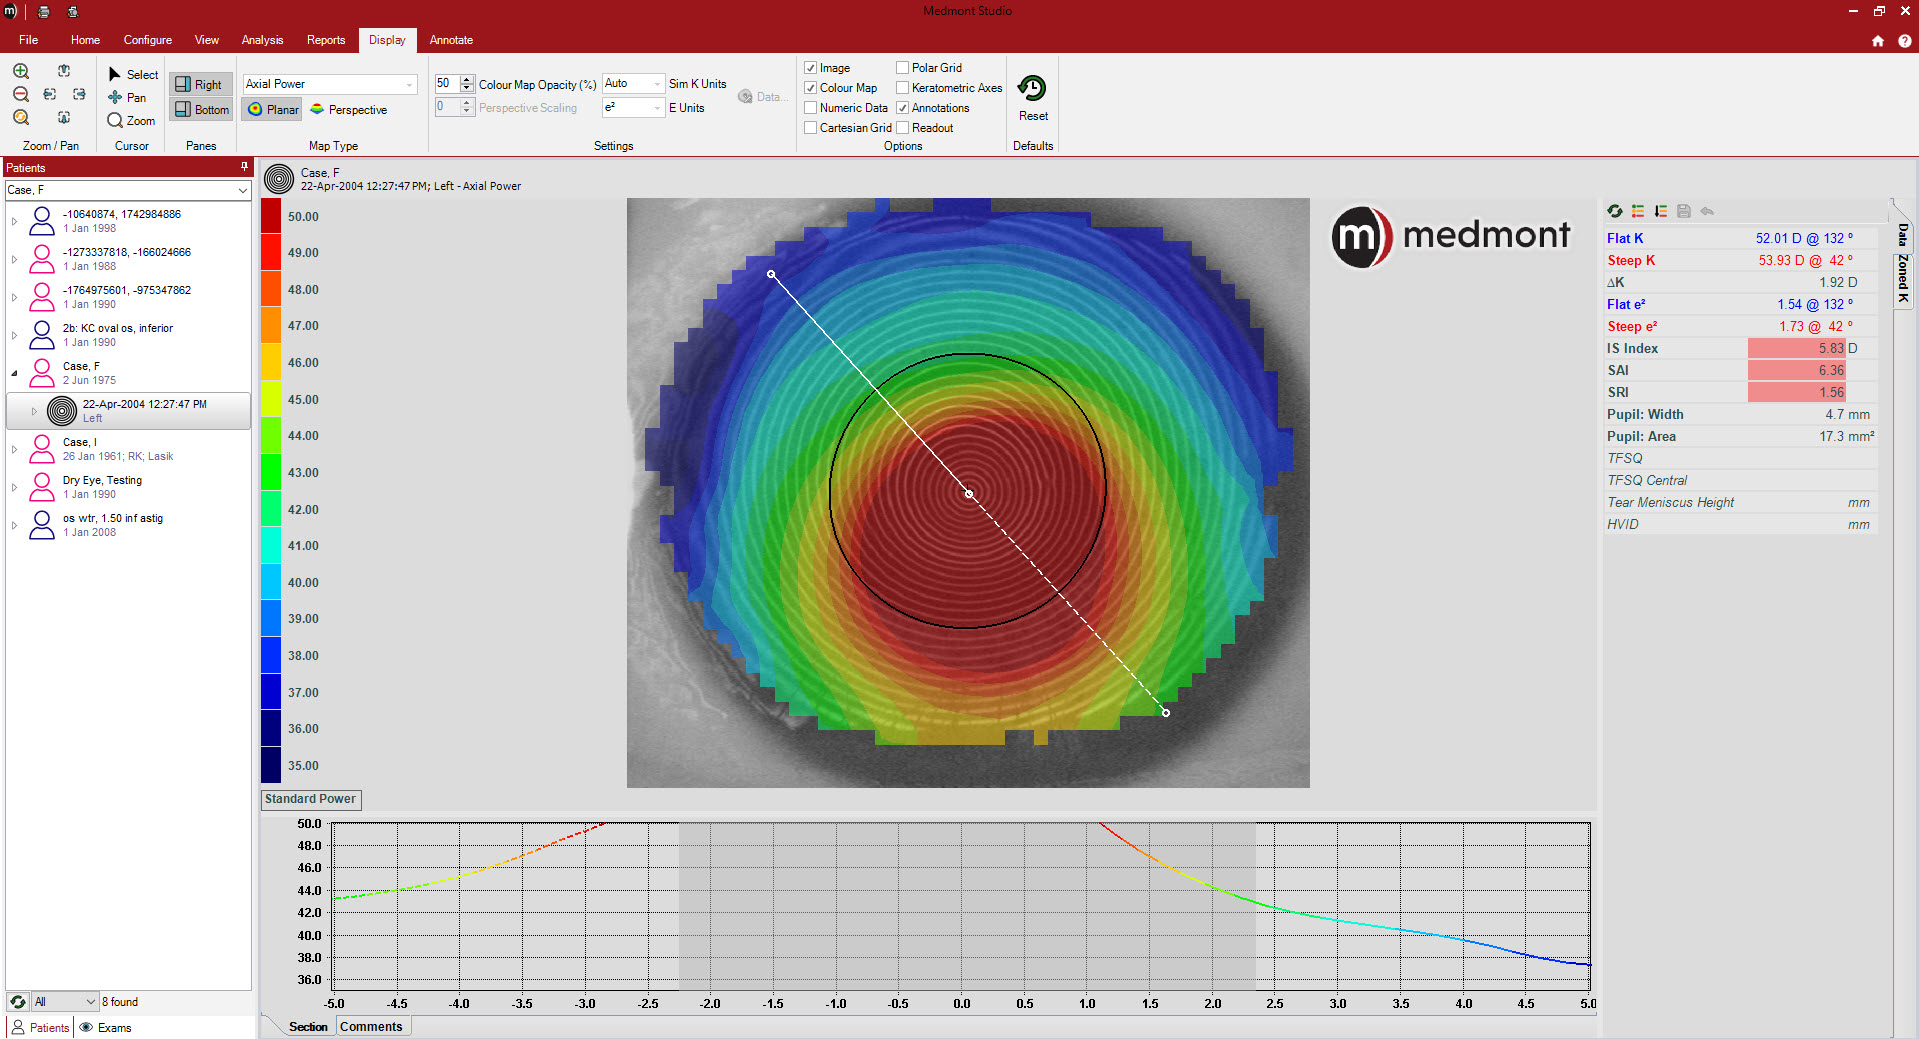This screenshot has height=1039, width=1919.
Task: Open the Comments tab below the graph
Action: (x=371, y=1027)
